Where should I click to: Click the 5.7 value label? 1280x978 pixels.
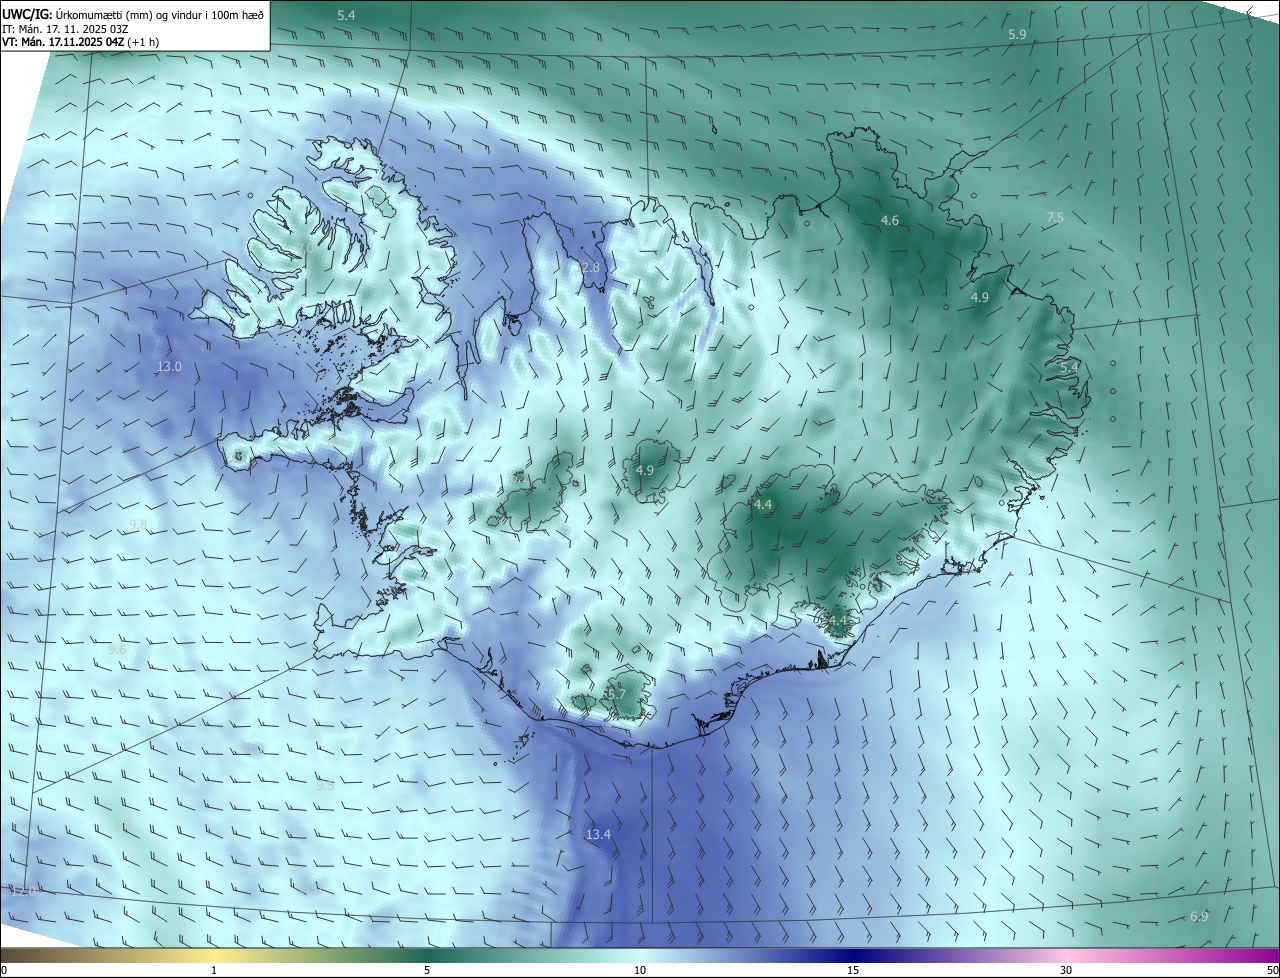pos(616,694)
